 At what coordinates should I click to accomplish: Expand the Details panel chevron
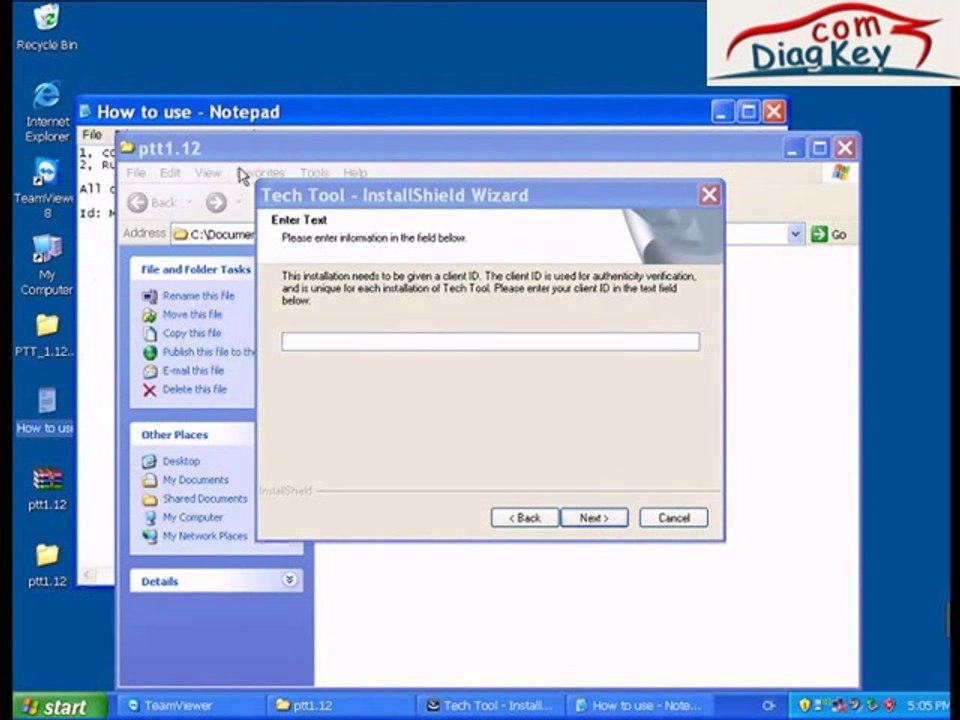(x=290, y=579)
